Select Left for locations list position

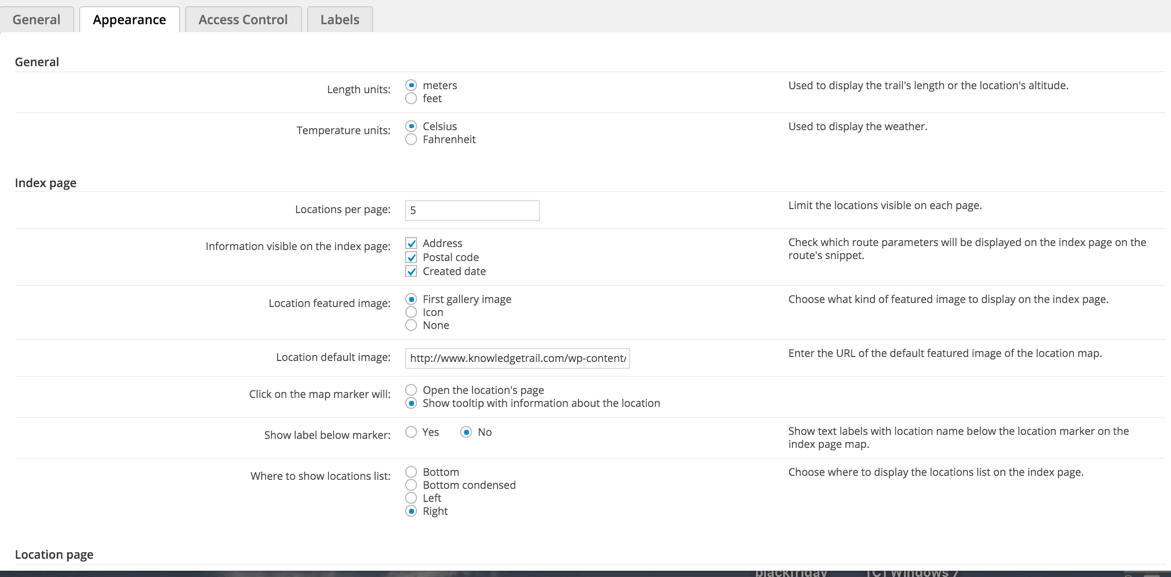tap(411, 498)
